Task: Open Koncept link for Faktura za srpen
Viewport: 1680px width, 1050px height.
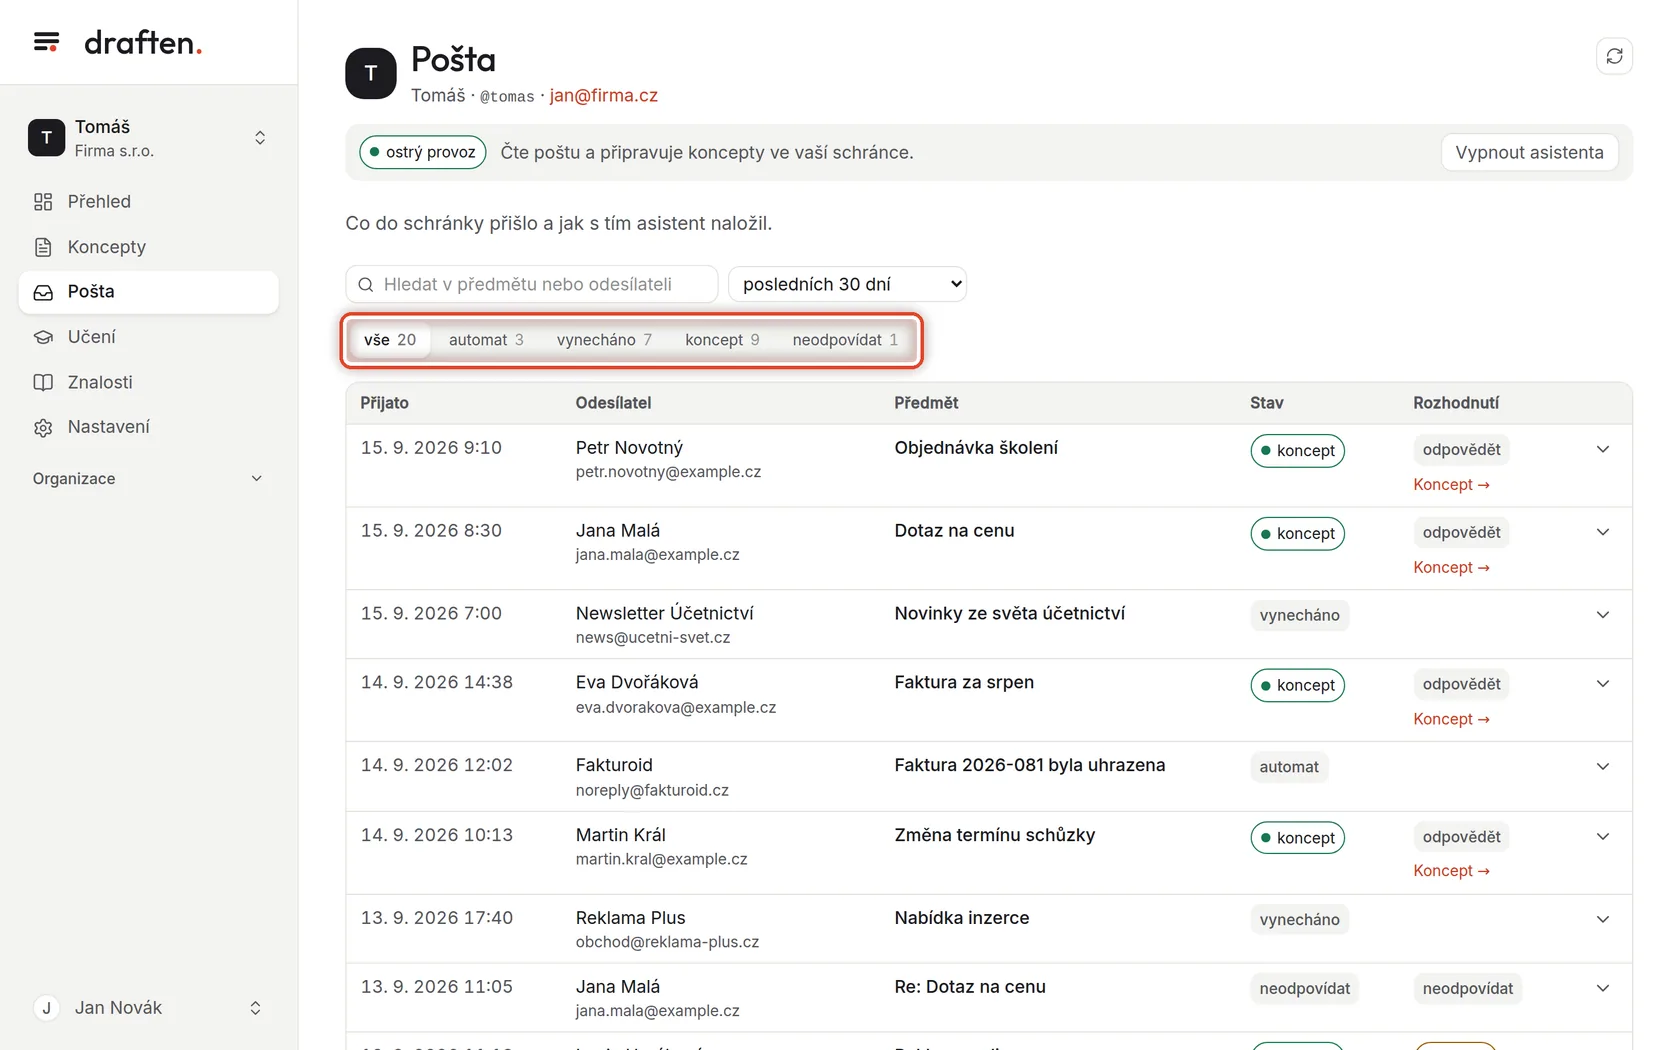Action: pyautogui.click(x=1451, y=719)
